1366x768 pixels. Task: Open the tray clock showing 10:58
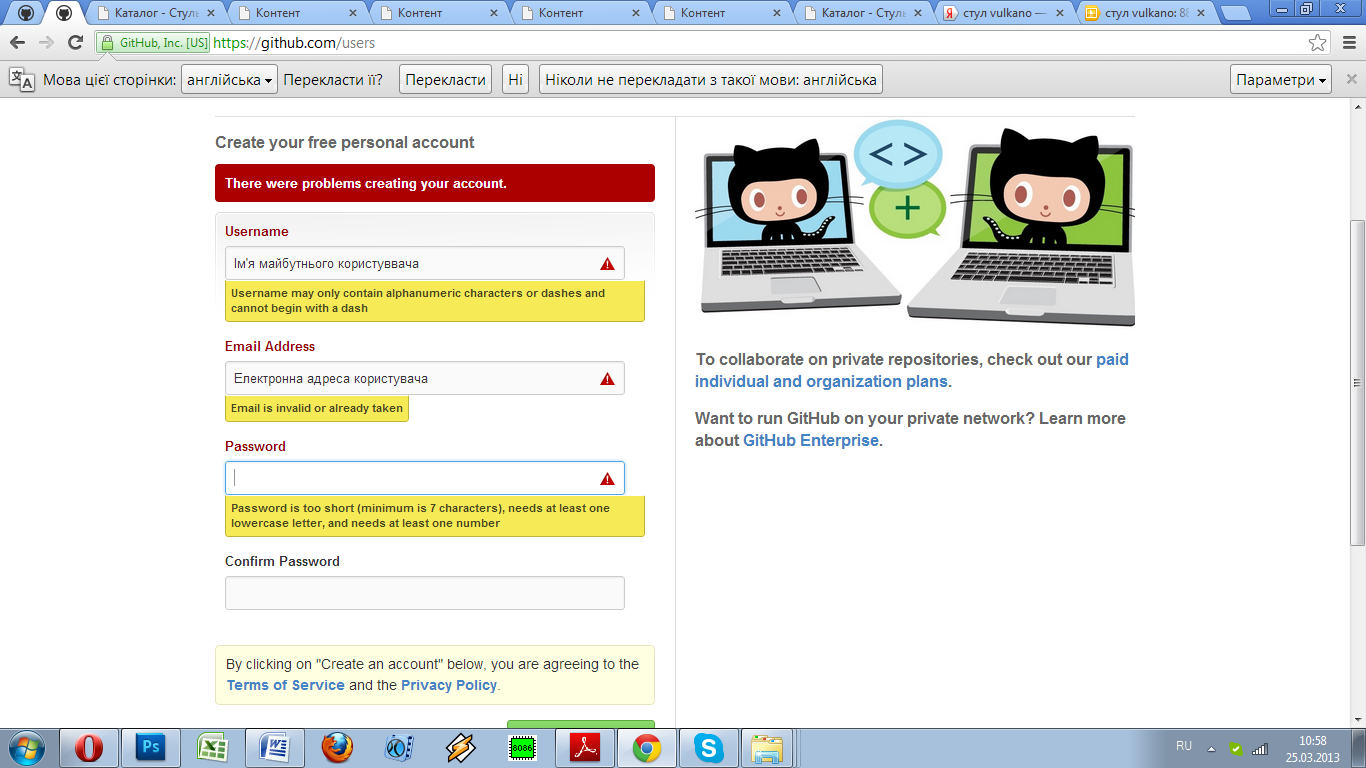(1312, 748)
